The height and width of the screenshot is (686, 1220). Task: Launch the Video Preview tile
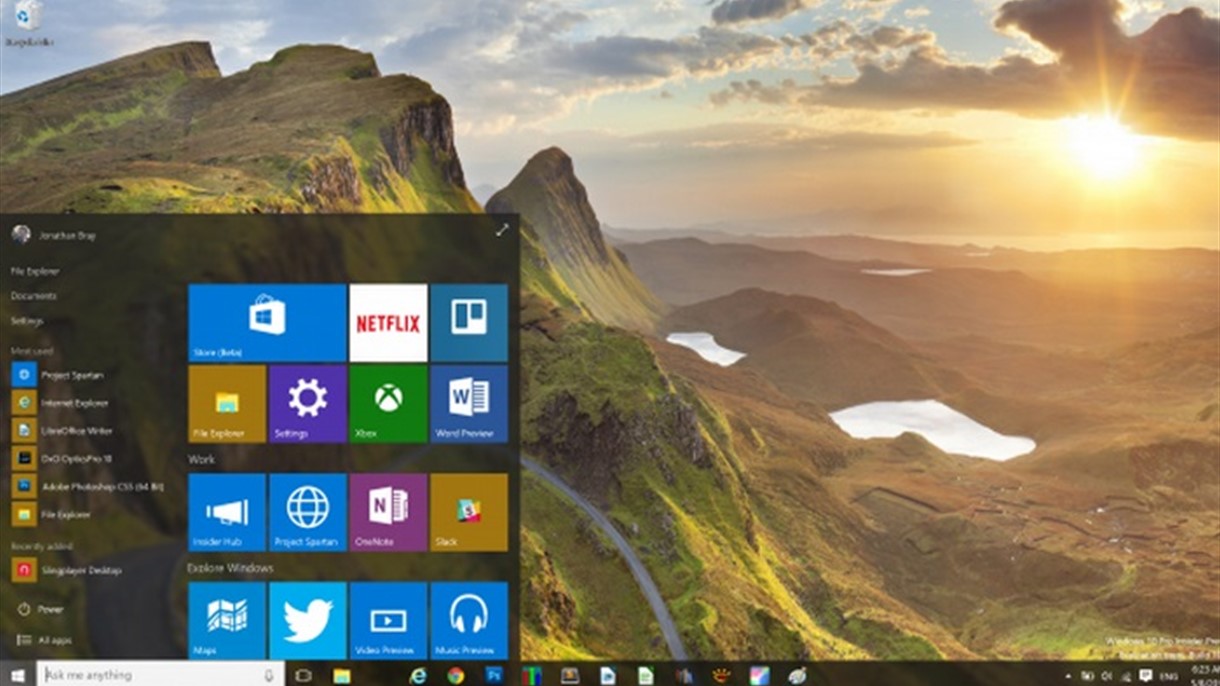point(388,621)
